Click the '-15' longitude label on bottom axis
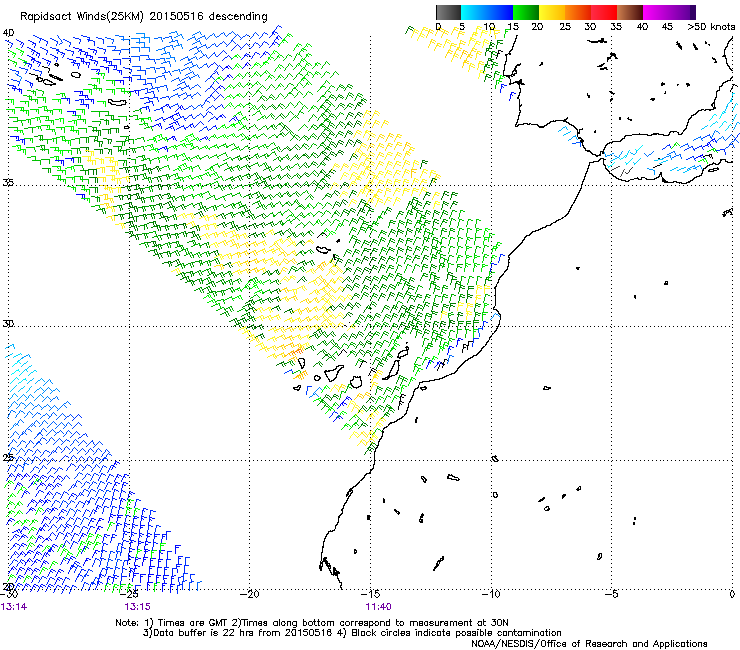This screenshot has height=650, width=740. point(370,594)
